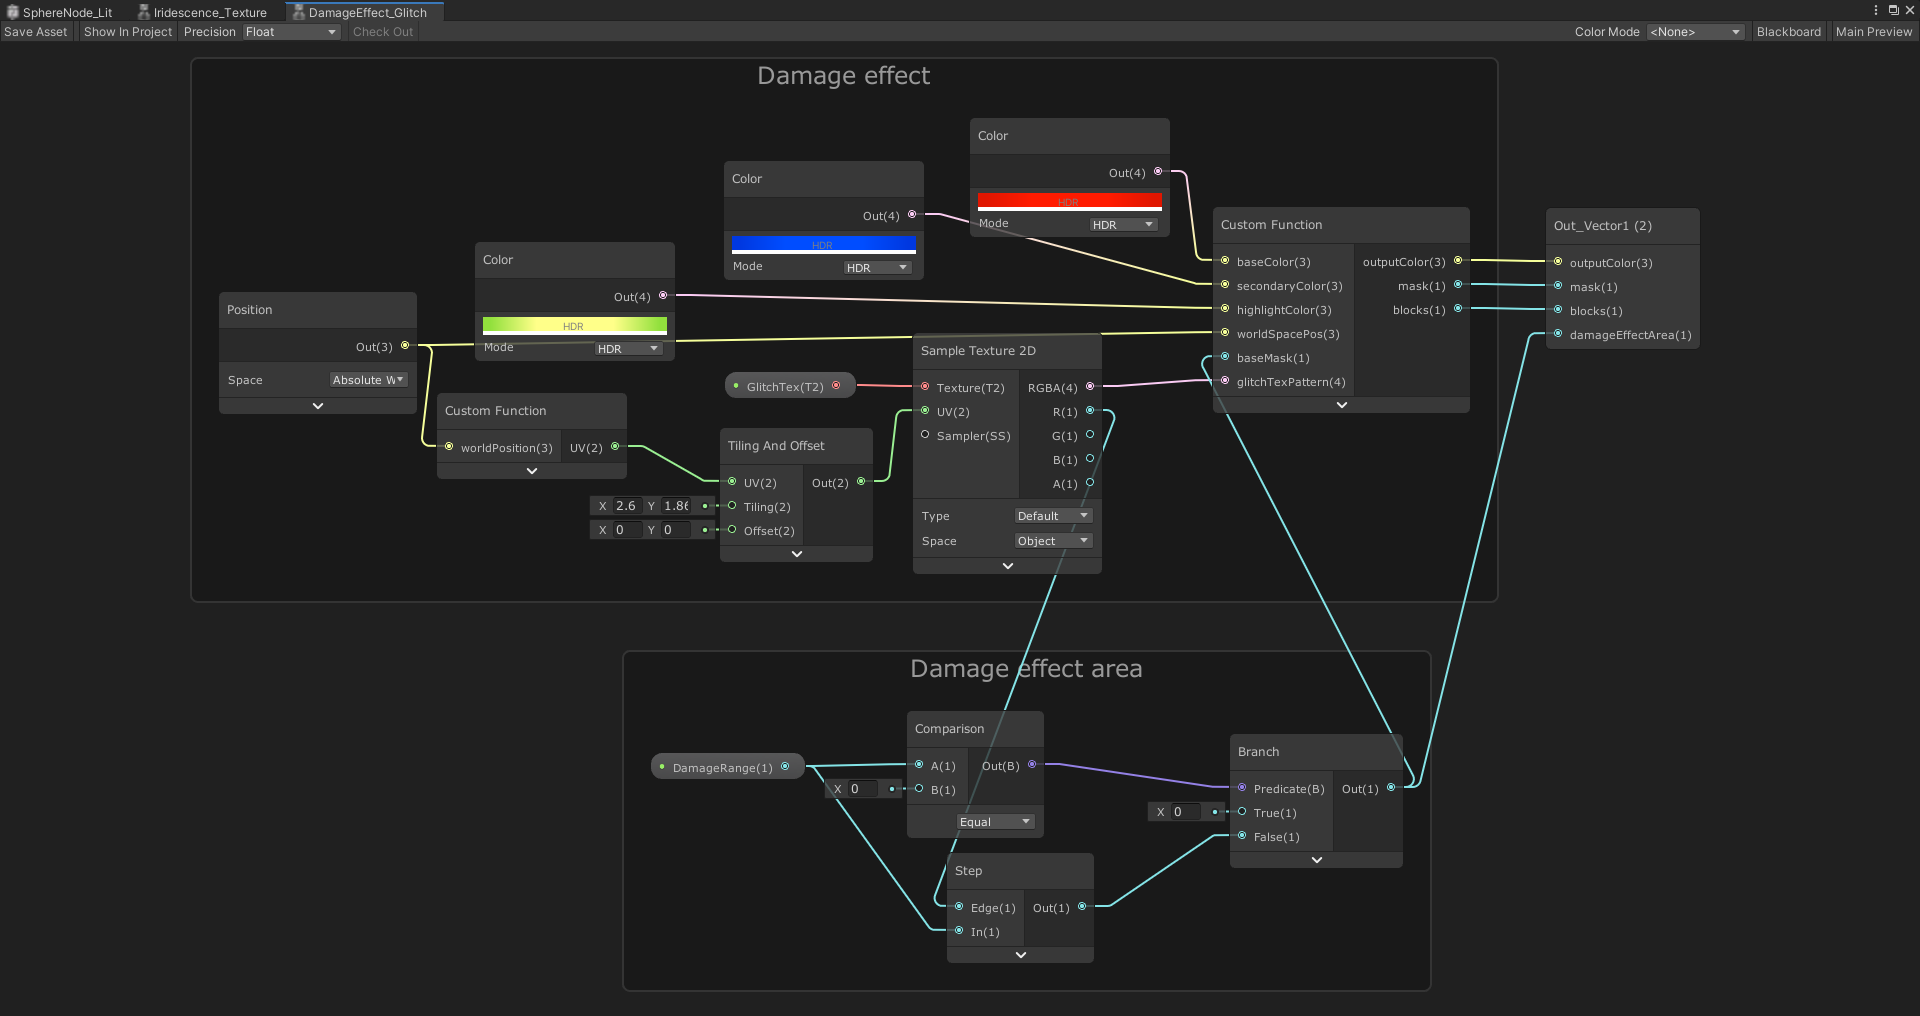Expand the Sample Texture 2D node chevron

pyautogui.click(x=1008, y=566)
